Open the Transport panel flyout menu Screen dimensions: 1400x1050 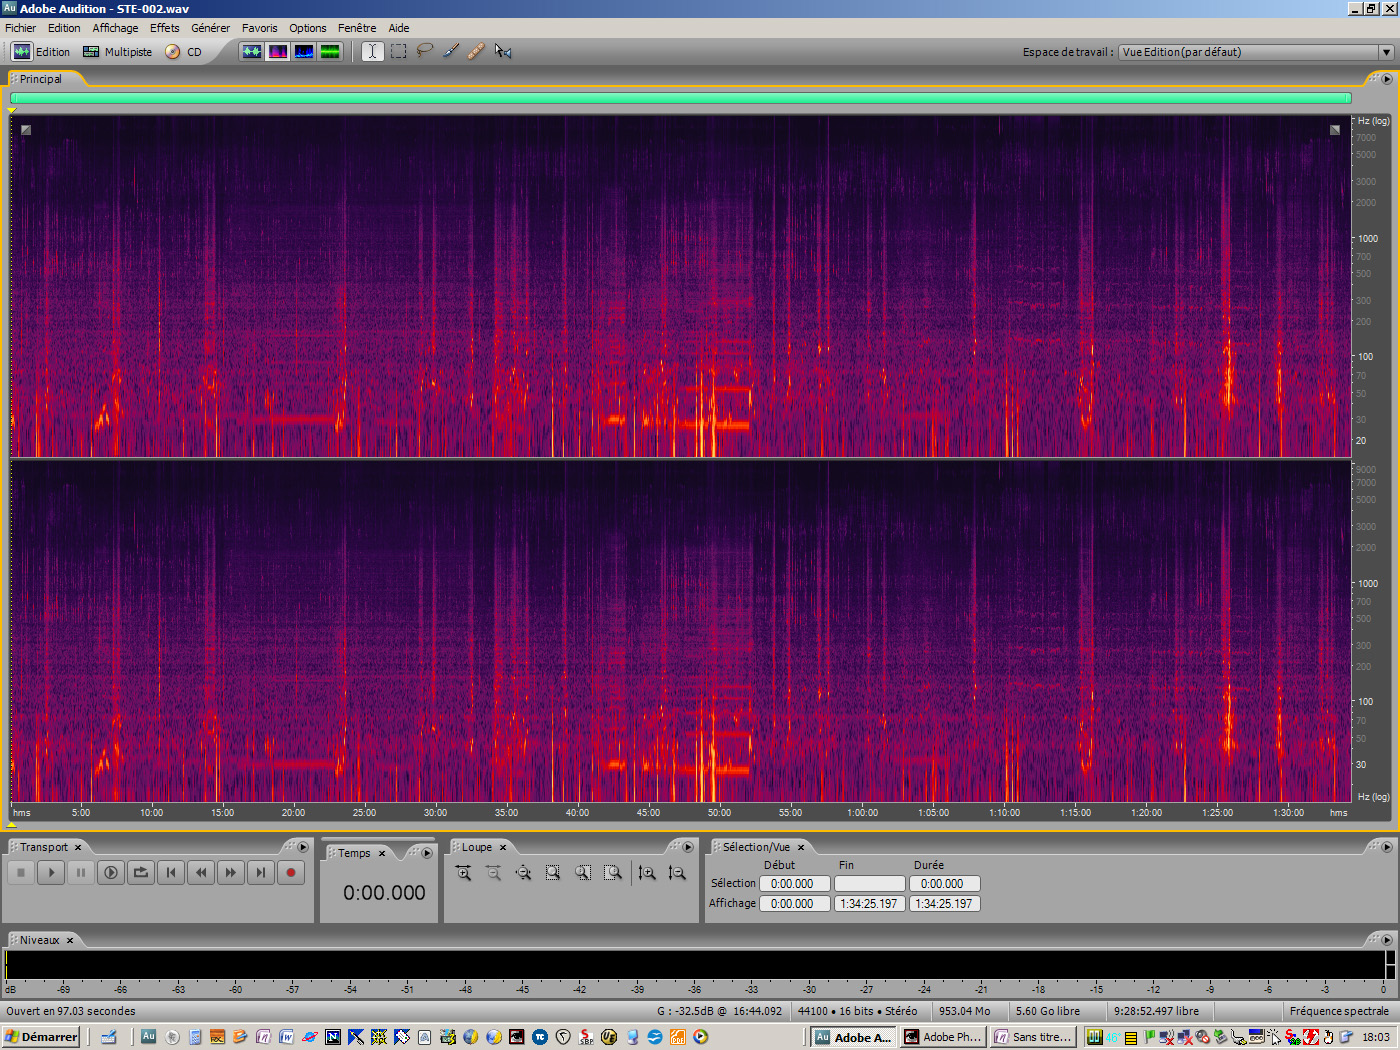coord(303,846)
